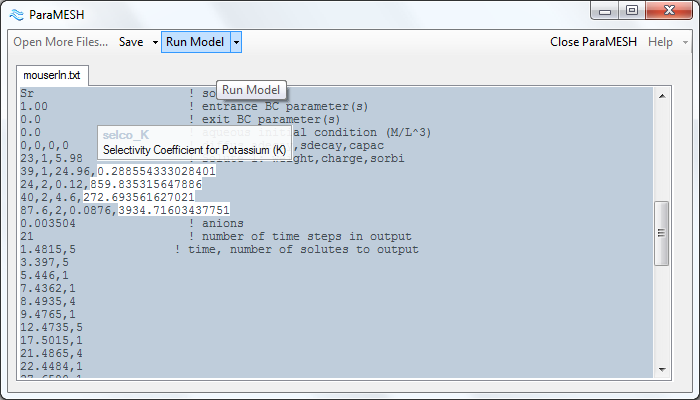Click the text '87.6,2,0.0876,'
This screenshot has width=700, height=400.
point(69,210)
